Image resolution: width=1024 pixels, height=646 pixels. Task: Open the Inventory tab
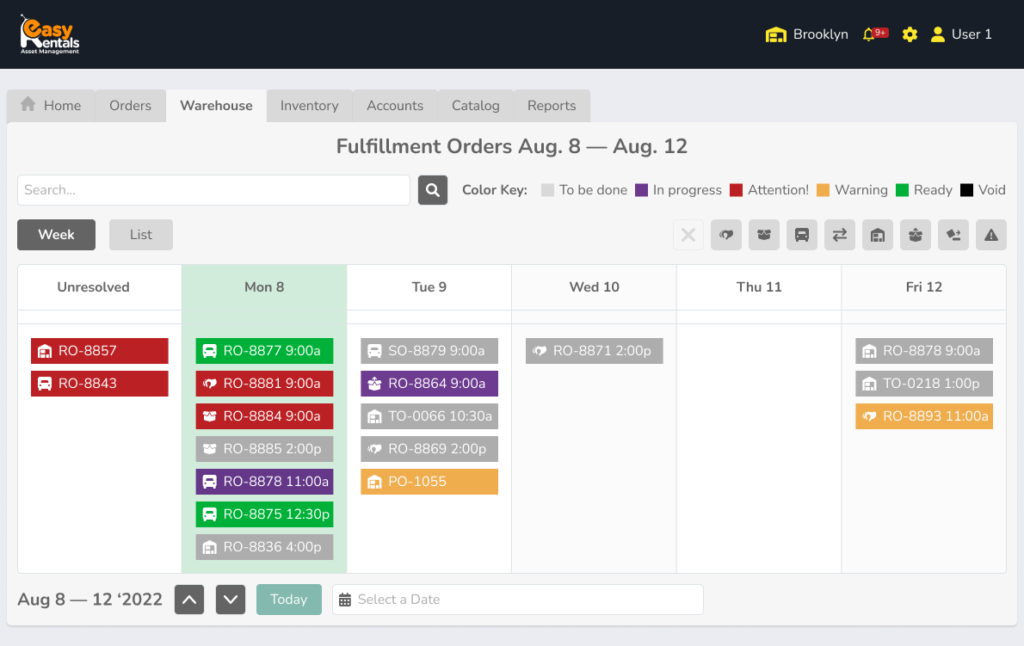point(309,106)
